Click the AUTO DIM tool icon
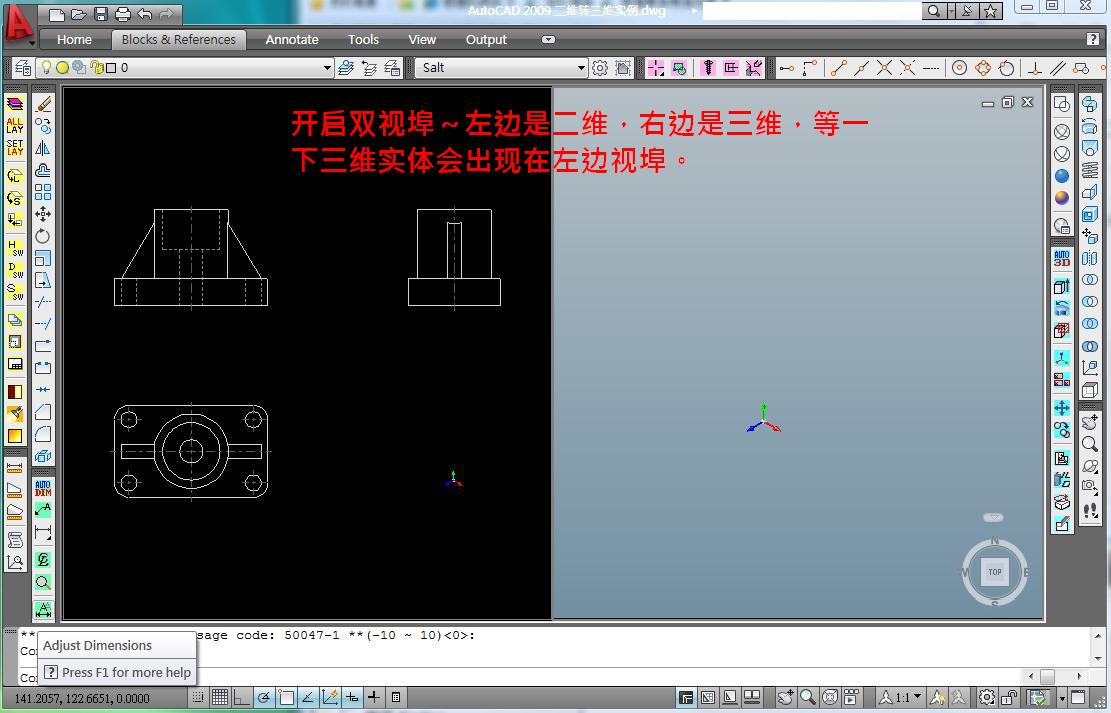This screenshot has width=1111, height=713. [x=43, y=488]
